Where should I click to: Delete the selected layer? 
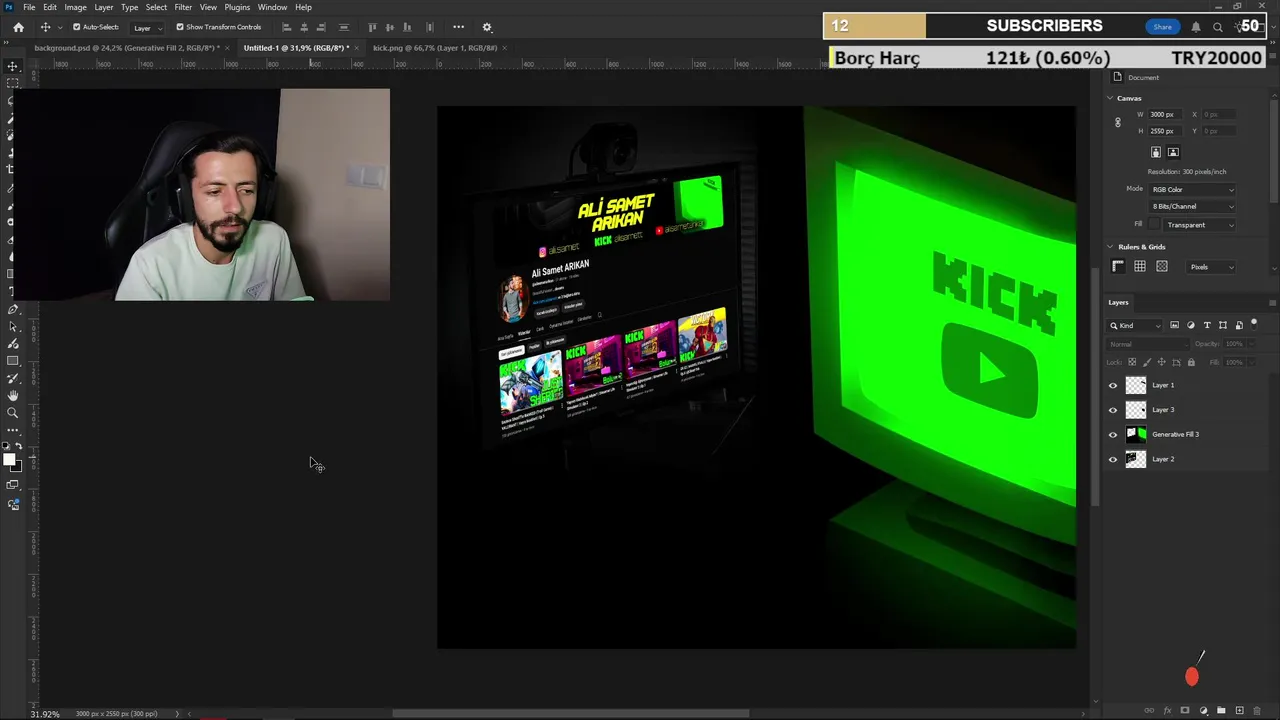tap(1257, 710)
